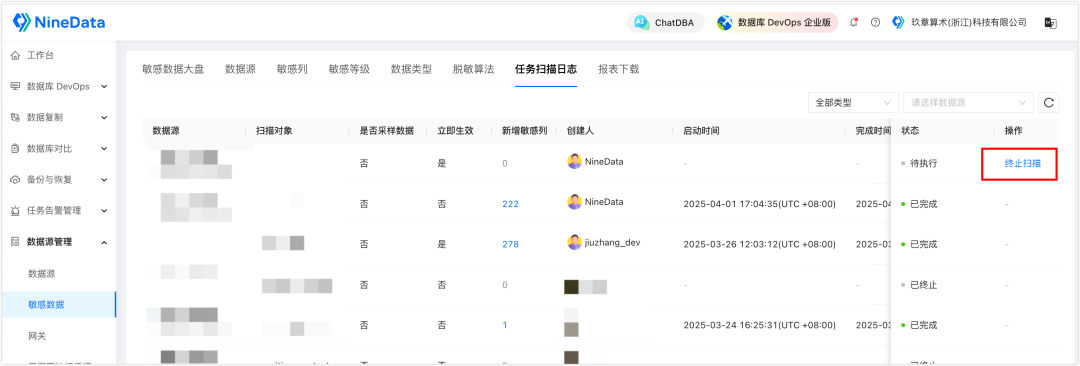Collapse the 数据源管理 sidebar section
This screenshot has height=366, width=1080.
[58, 242]
